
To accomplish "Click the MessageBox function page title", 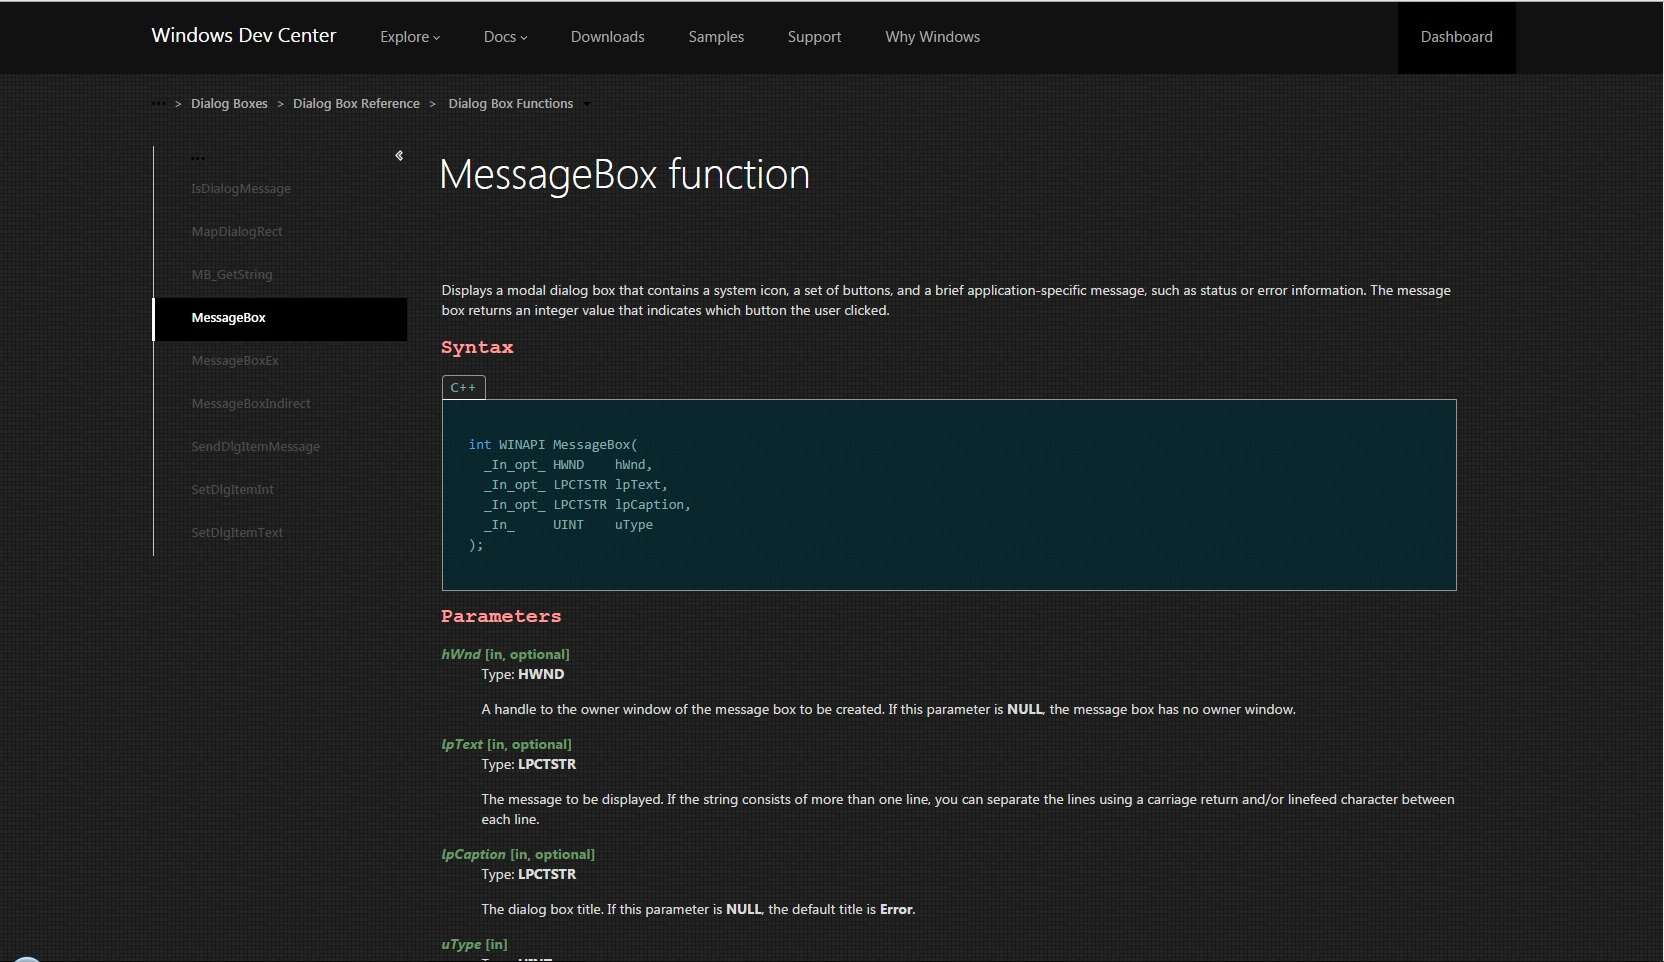I will click(x=624, y=175).
